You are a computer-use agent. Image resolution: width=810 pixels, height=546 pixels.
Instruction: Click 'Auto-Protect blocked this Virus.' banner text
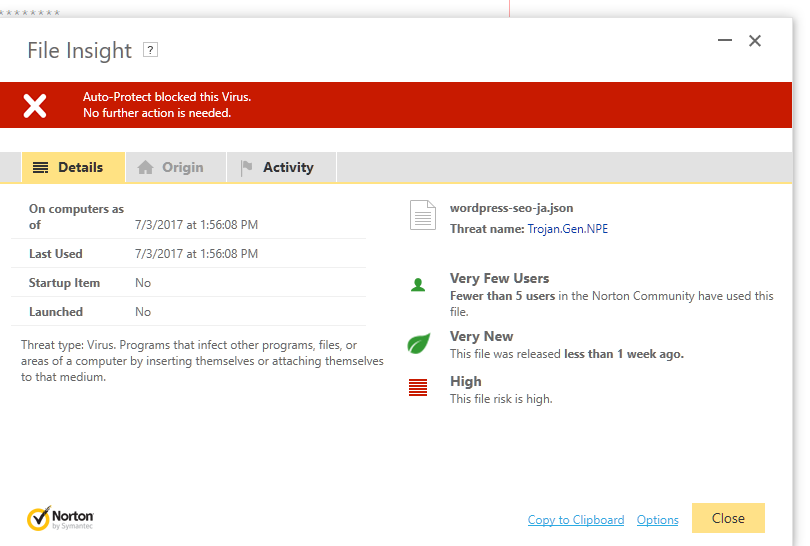167,97
